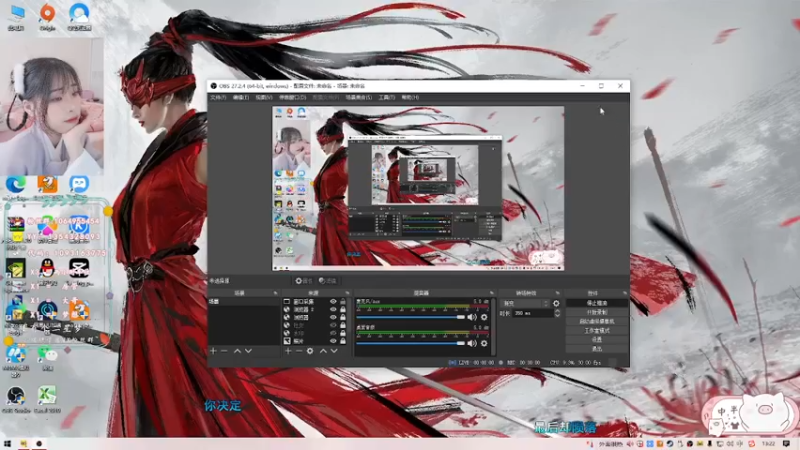The image size is (800, 450).
Task: Click the 开始录制 button
Action: point(597,312)
